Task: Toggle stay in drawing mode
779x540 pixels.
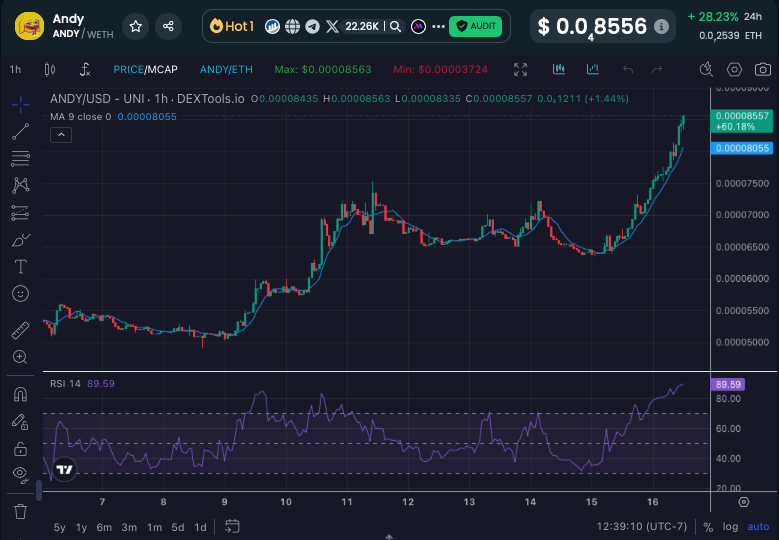Action: click(x=20, y=422)
